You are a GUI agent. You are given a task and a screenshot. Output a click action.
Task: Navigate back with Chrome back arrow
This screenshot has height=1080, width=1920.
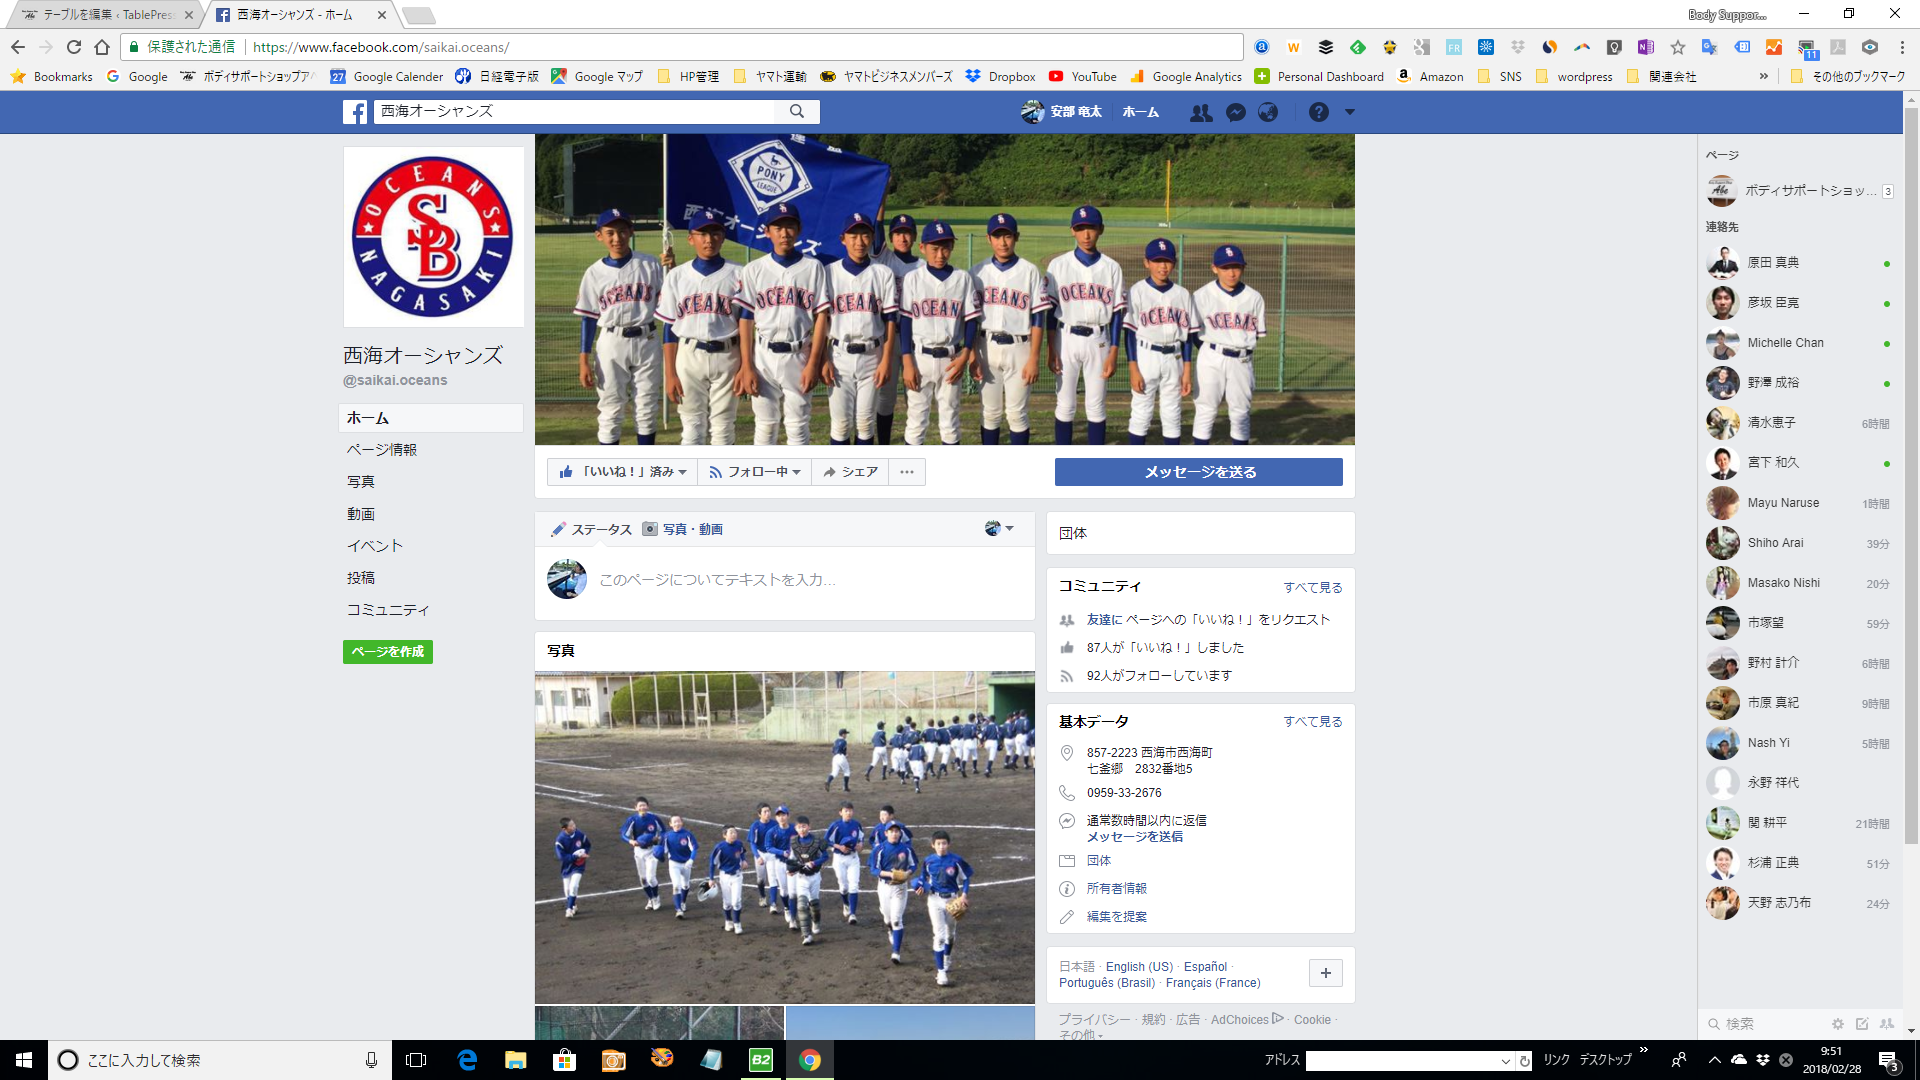click(18, 47)
